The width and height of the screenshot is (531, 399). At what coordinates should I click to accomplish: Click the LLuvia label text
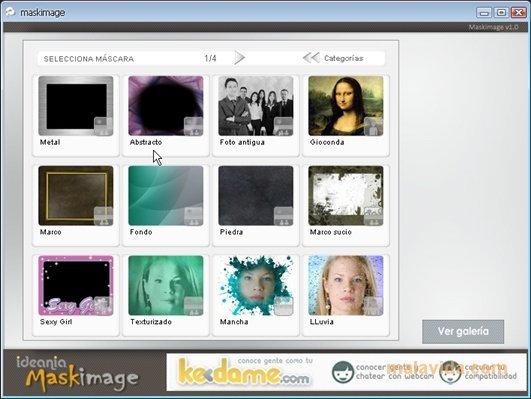pos(322,322)
